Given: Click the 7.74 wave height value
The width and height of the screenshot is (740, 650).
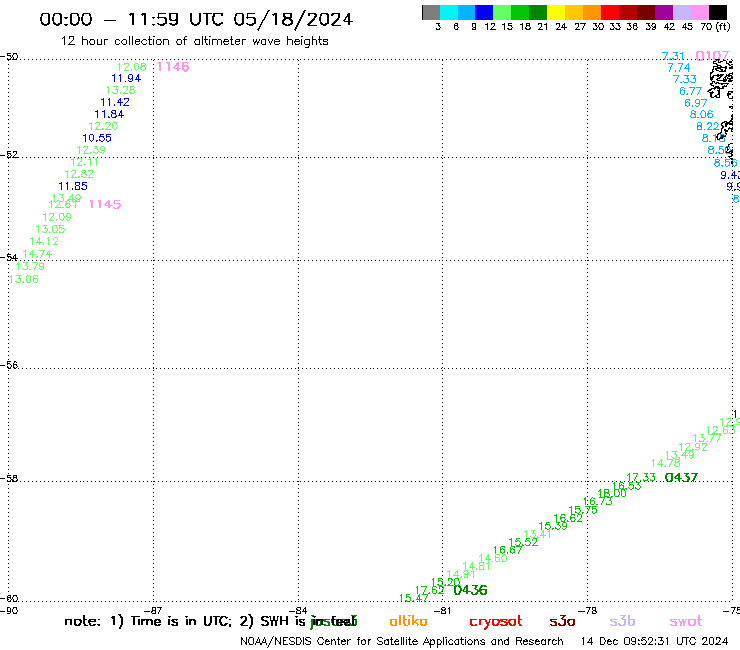Looking at the screenshot, I should 679,68.
